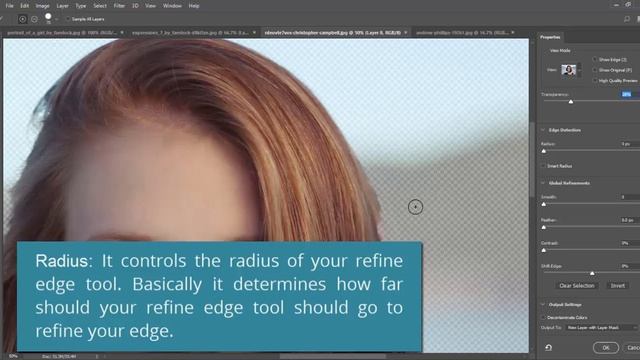The height and width of the screenshot is (360, 640).
Task: Open the View mode thumbnail picker
Action: (569, 70)
